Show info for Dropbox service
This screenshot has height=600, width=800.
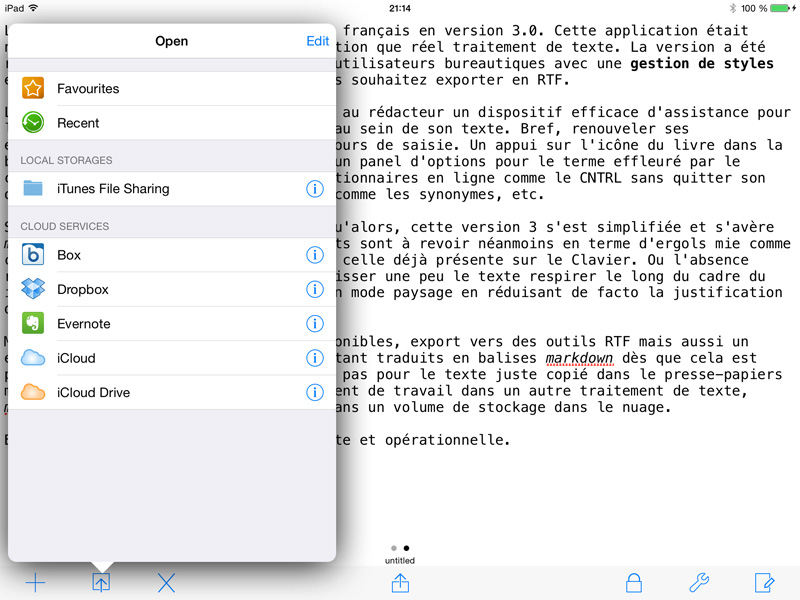314,290
